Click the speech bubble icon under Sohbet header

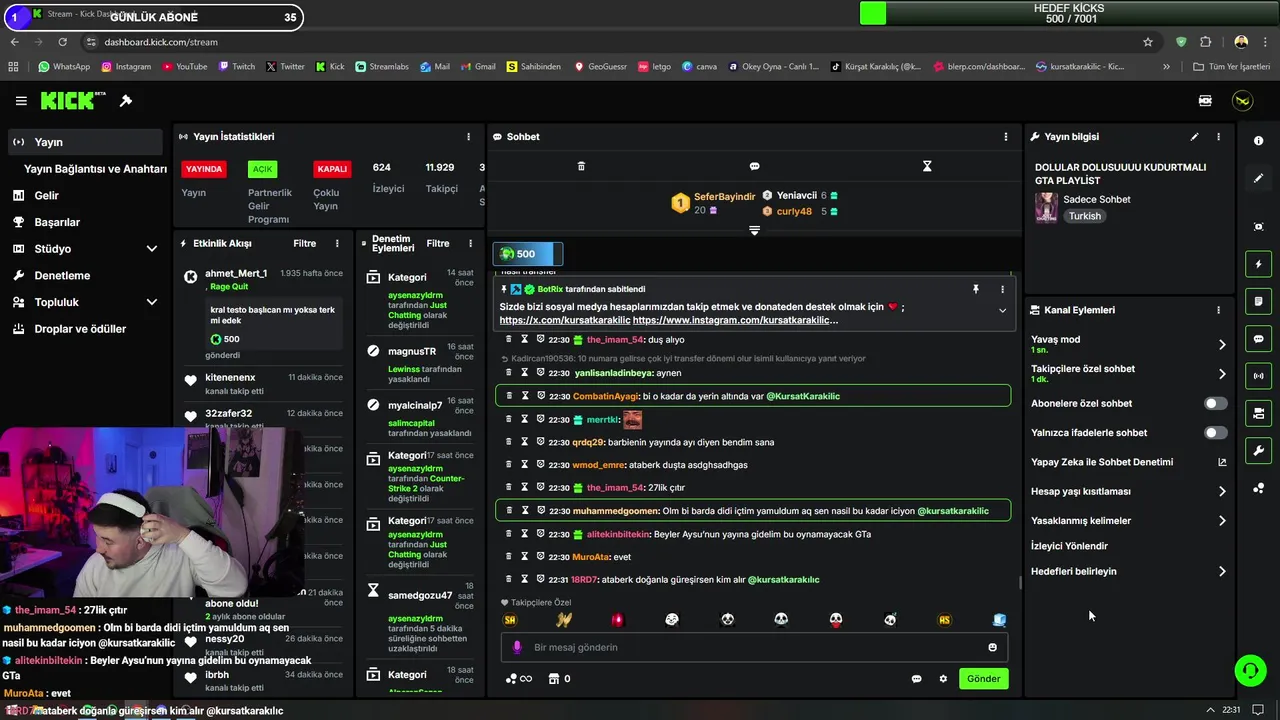coord(754,166)
